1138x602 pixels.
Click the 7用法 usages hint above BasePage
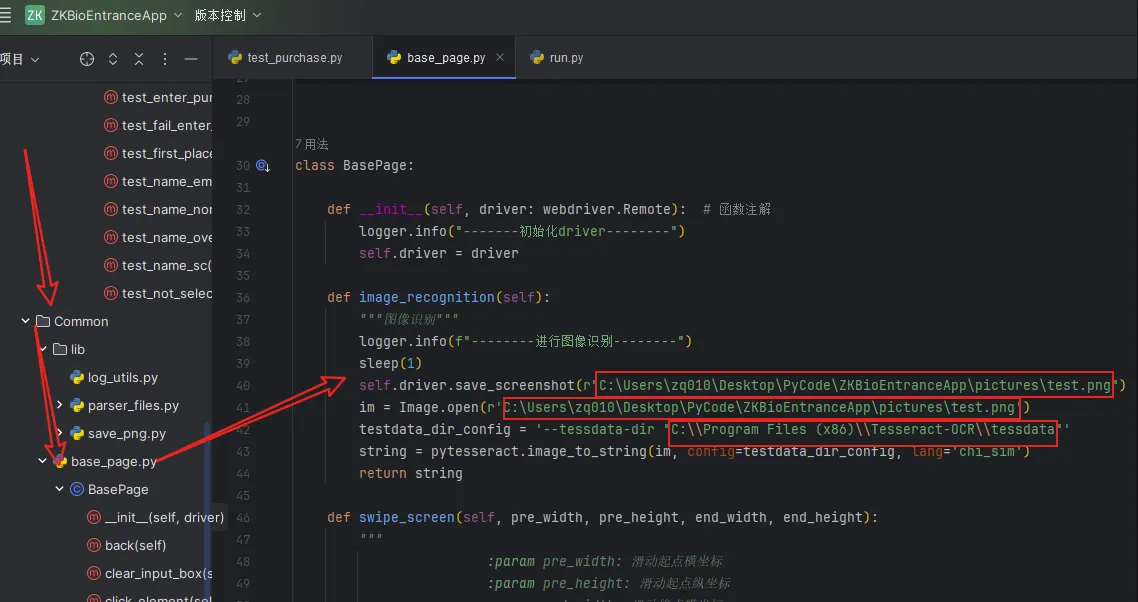click(x=311, y=144)
